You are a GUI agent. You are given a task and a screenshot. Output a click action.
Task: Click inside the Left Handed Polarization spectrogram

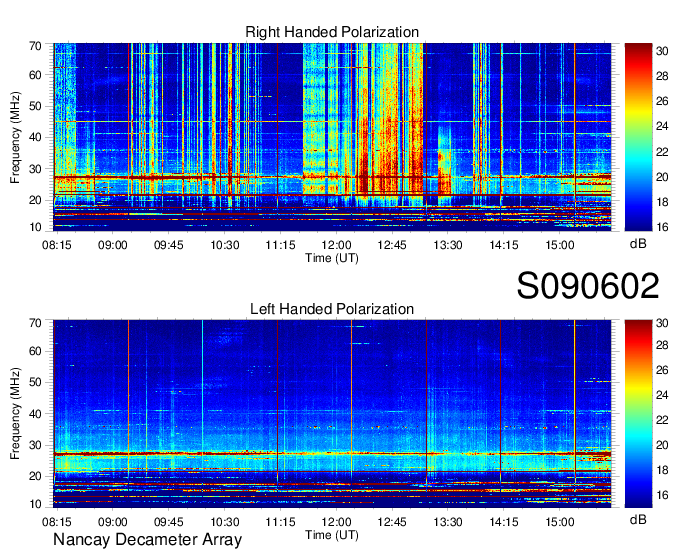click(332, 414)
